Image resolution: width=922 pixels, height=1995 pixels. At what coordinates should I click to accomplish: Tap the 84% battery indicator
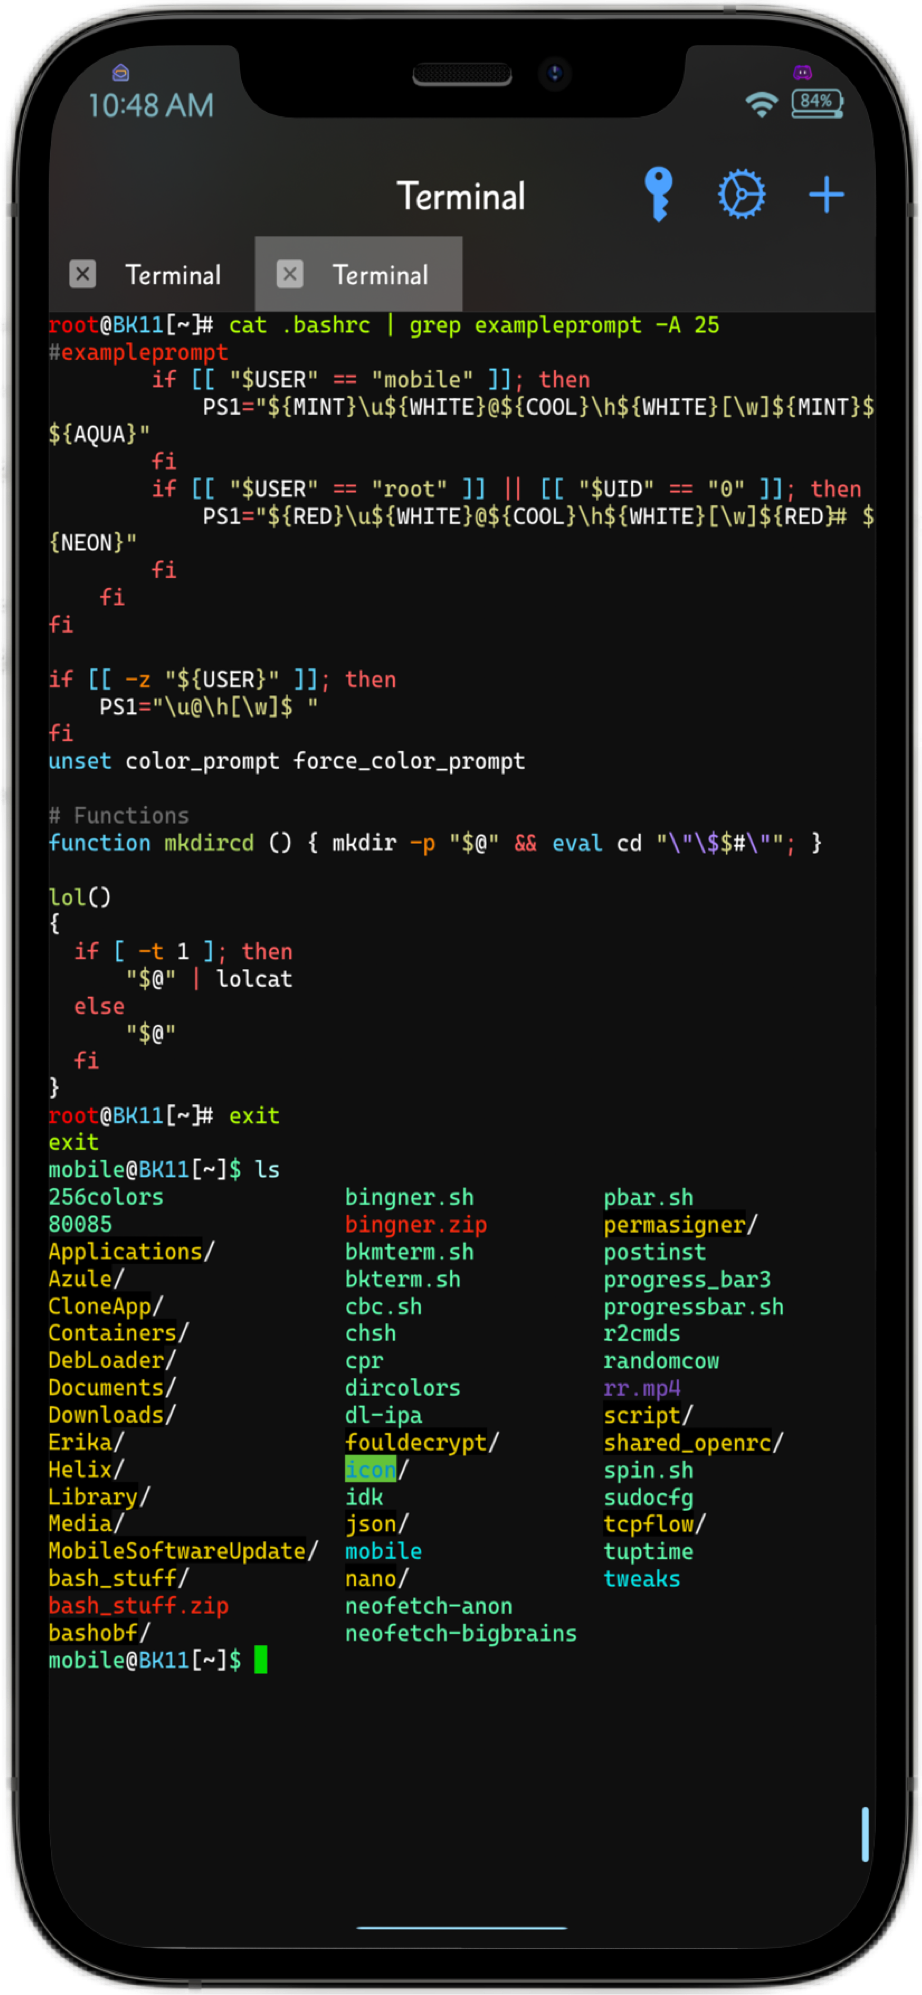tap(817, 103)
